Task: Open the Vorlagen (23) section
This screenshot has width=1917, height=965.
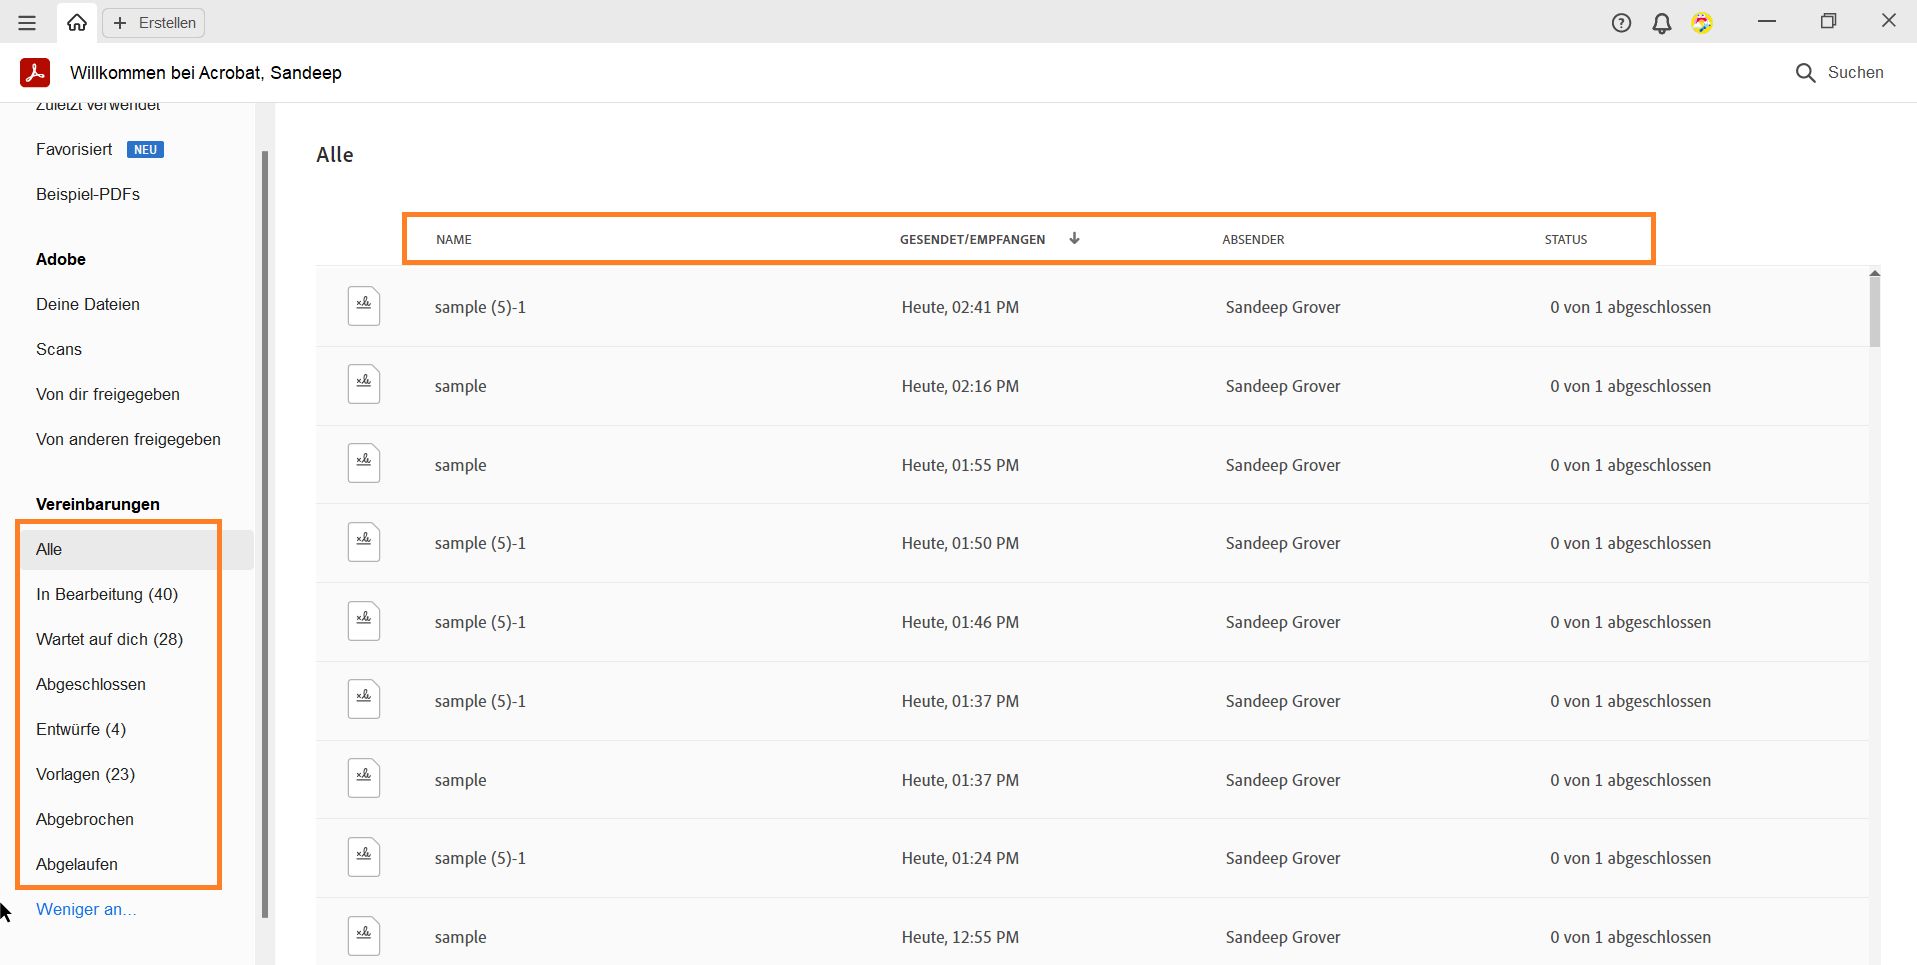Action: pyautogui.click(x=85, y=774)
